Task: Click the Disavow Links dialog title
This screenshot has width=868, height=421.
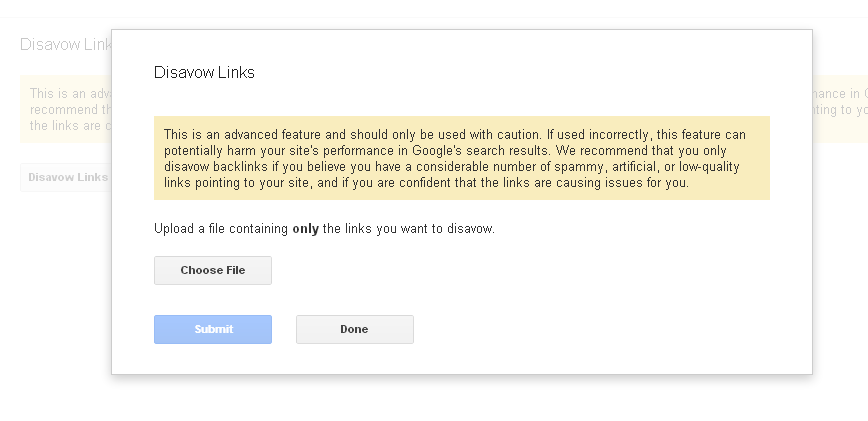Action: pos(204,73)
